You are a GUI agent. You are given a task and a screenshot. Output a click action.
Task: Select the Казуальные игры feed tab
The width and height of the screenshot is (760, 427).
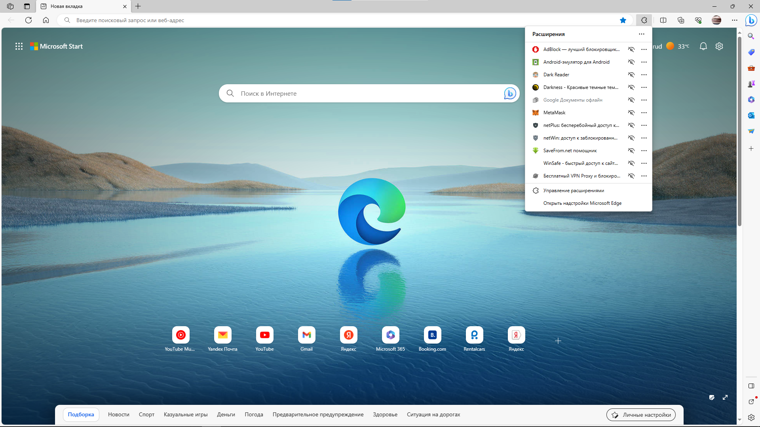pyautogui.click(x=186, y=414)
